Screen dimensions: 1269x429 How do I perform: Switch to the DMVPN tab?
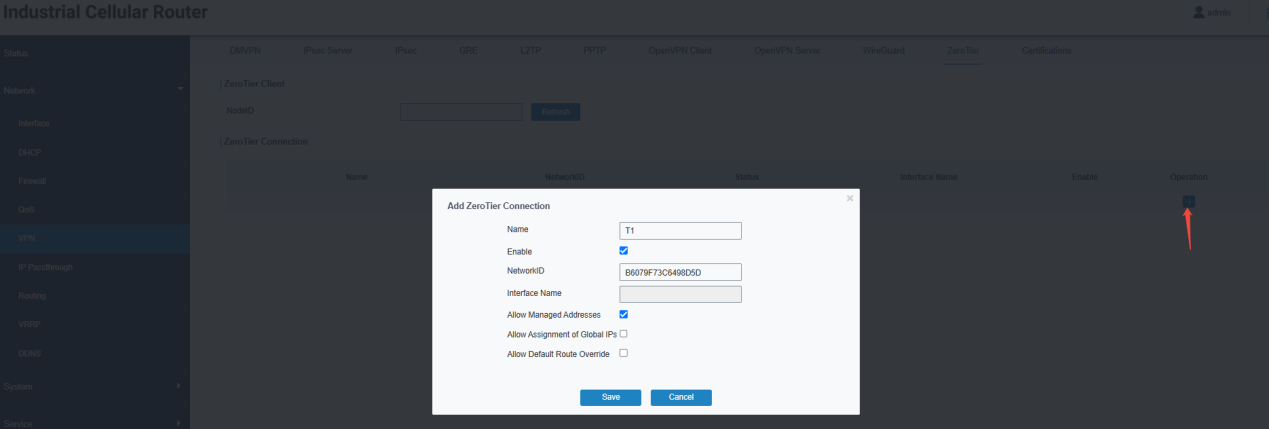(x=245, y=50)
